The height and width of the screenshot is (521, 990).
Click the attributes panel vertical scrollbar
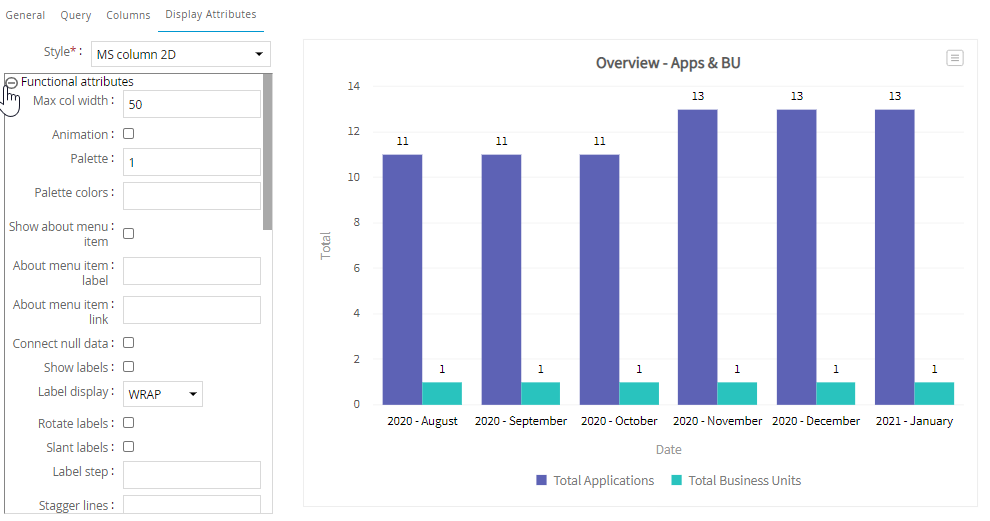coord(267,150)
